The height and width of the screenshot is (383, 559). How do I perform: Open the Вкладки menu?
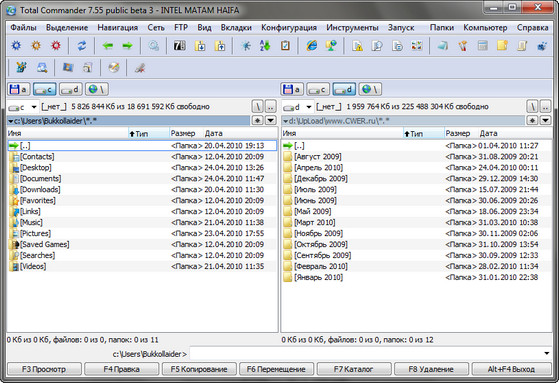pos(236,27)
